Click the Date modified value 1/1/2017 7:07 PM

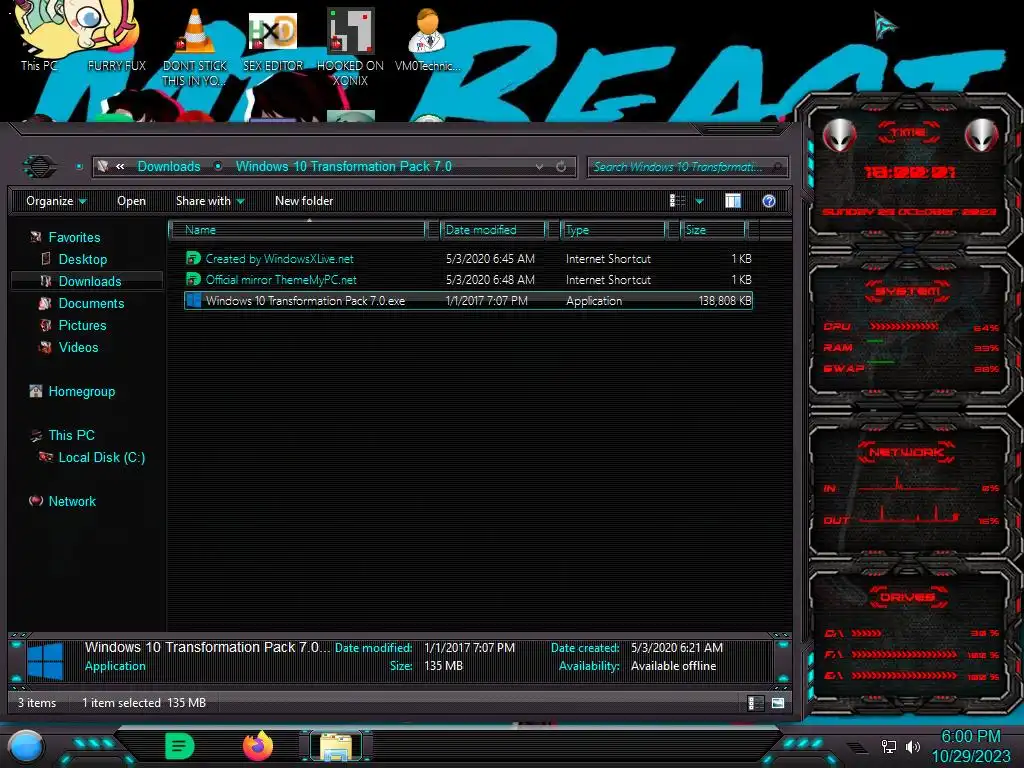coord(470,648)
